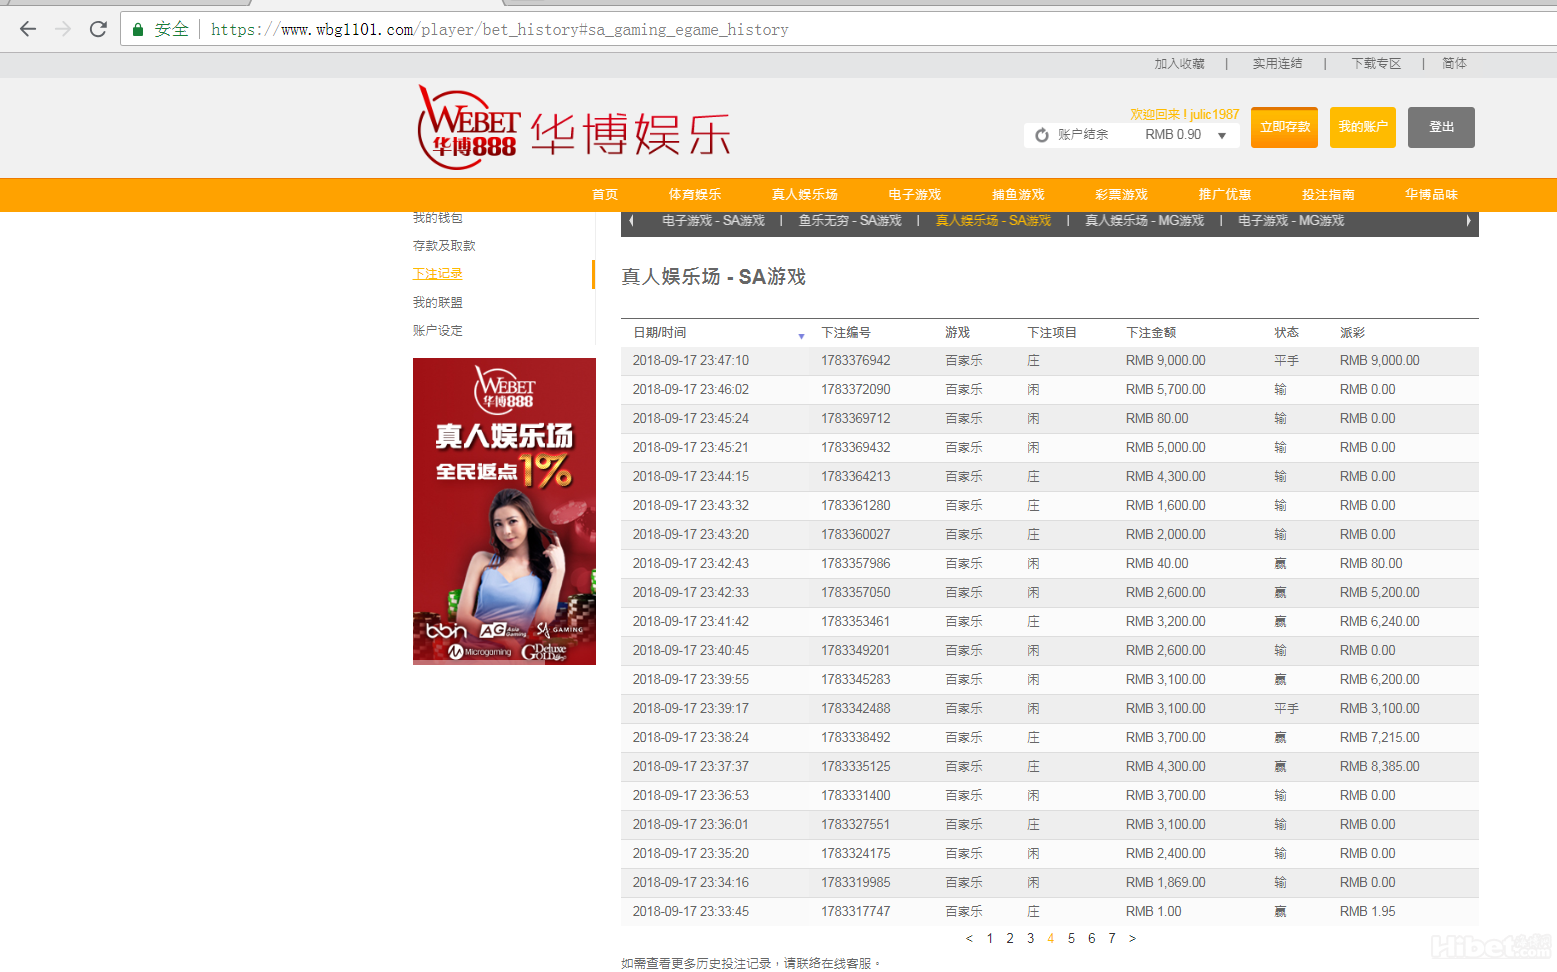
Task: Switch to 真人娱乐场 - MG游戏 tab
Action: (x=1144, y=221)
